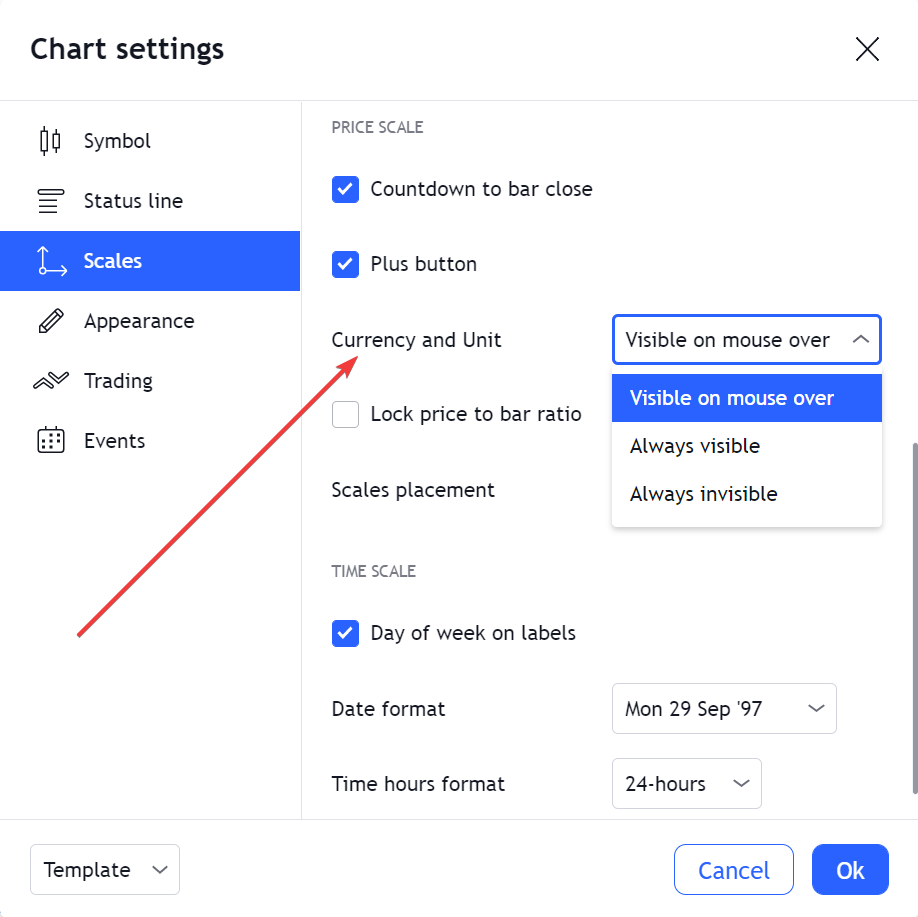Expand the Template dropdown

click(104, 869)
